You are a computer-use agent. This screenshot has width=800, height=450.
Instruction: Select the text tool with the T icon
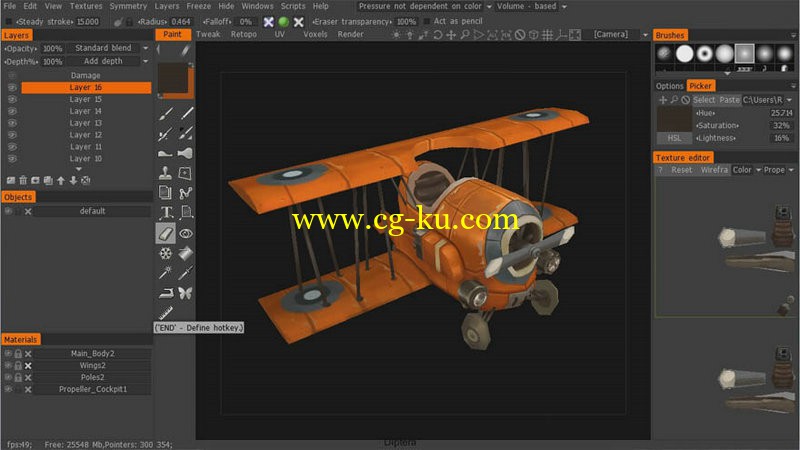point(166,212)
